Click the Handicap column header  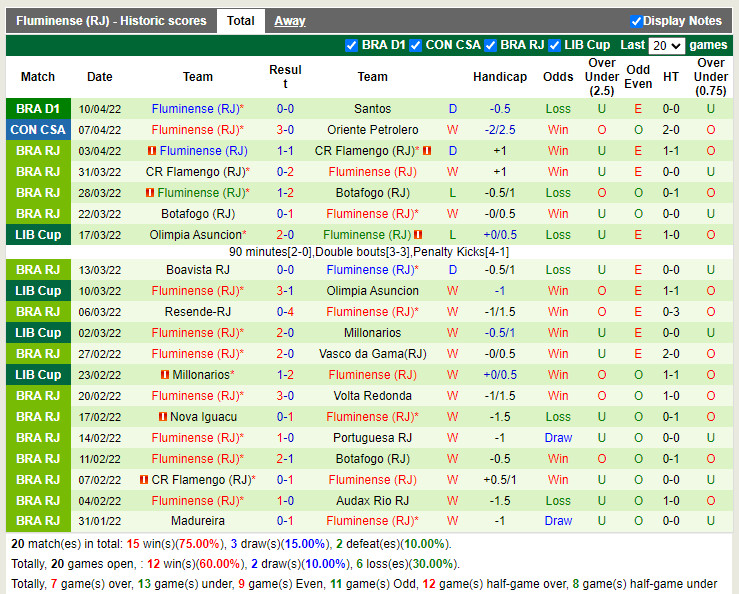click(500, 77)
